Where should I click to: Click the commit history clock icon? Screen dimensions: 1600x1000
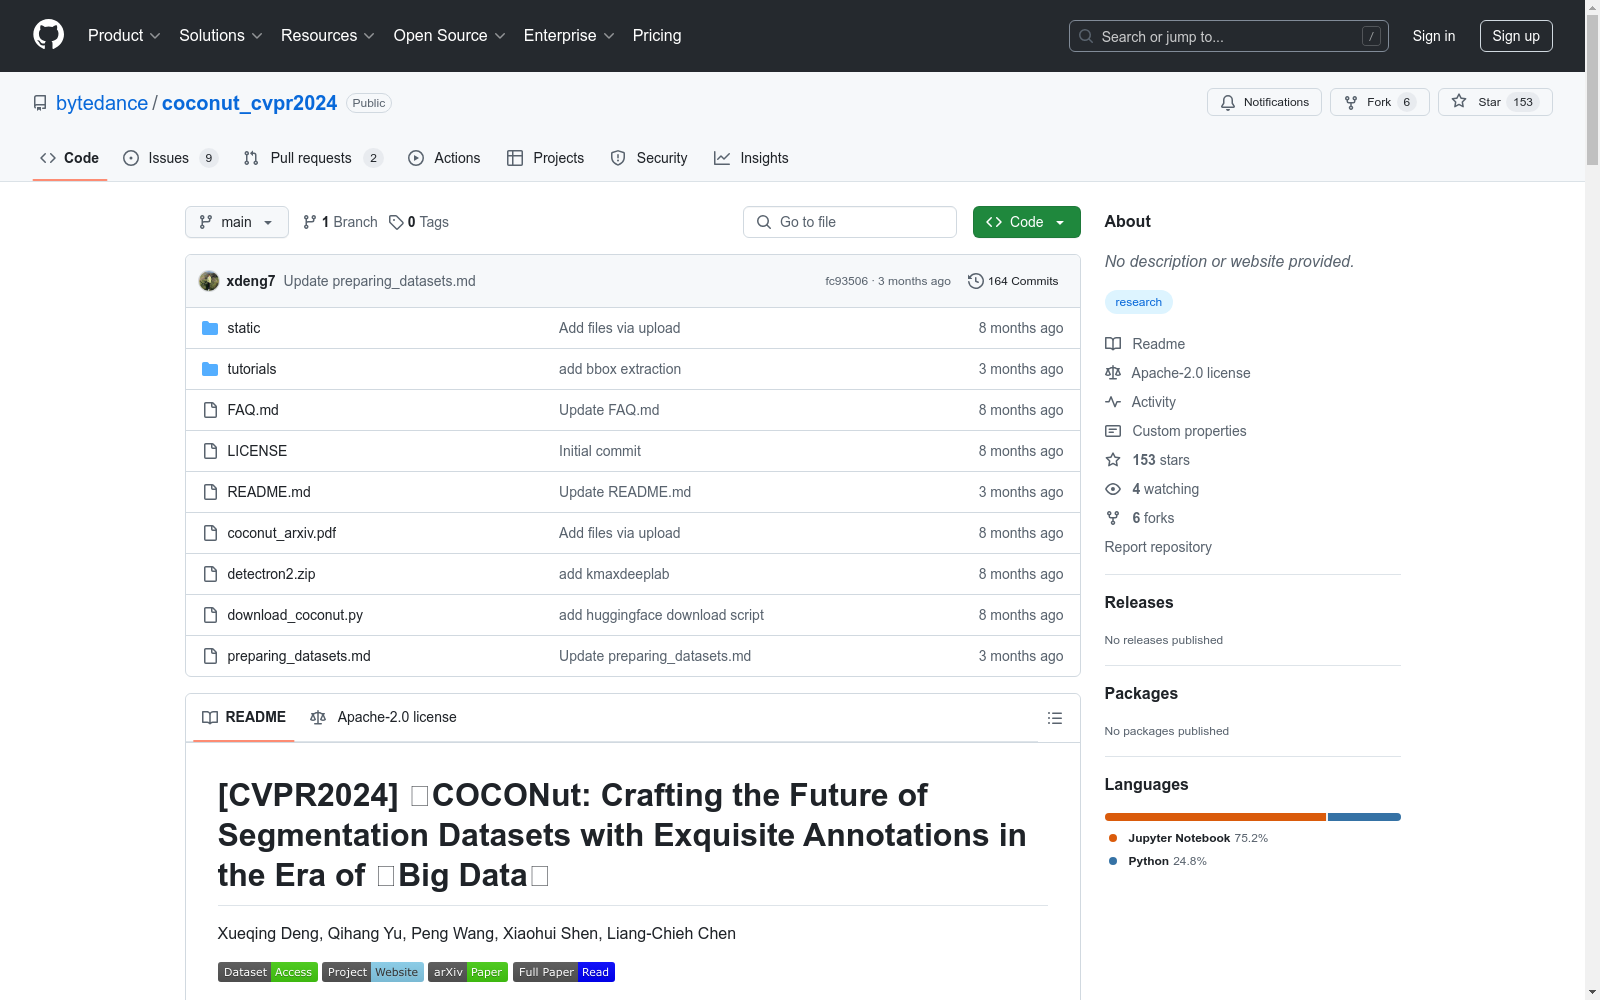(x=976, y=281)
